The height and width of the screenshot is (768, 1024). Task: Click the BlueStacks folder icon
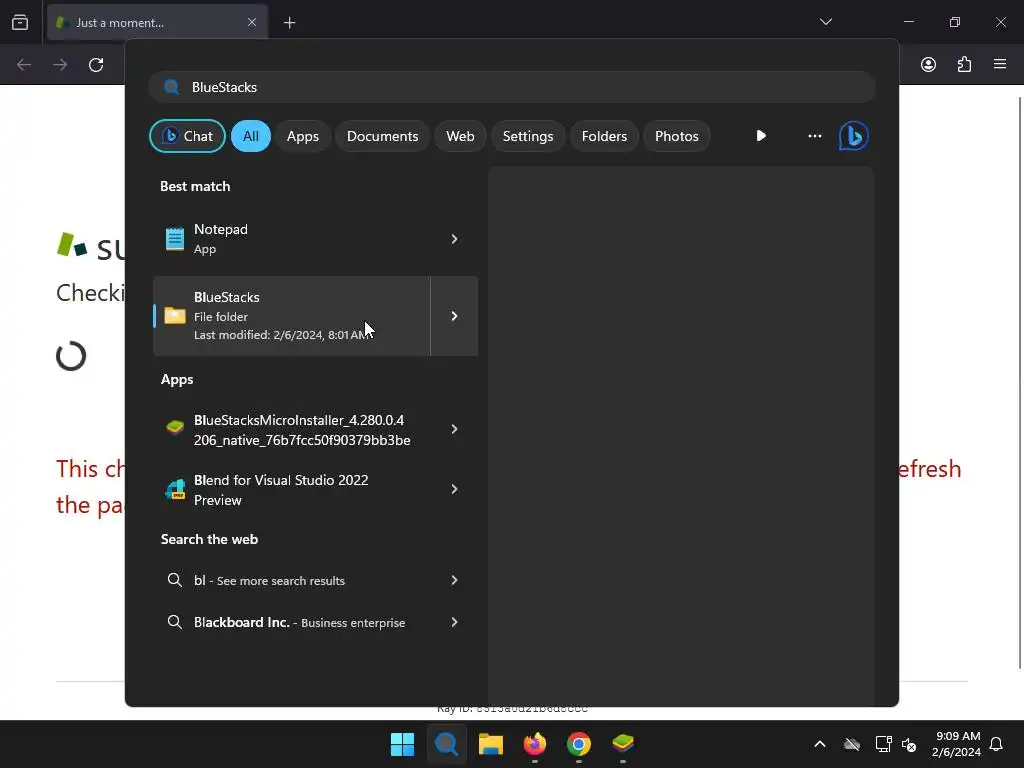tap(174, 316)
